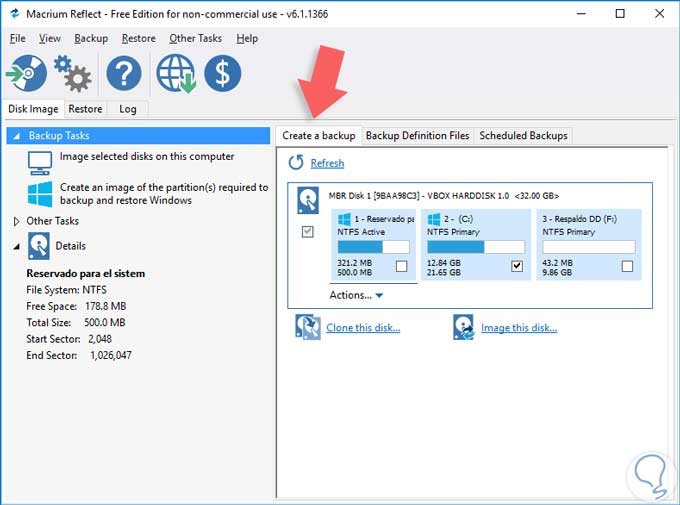Click the Free Space 178.8 MB value
The image size is (680, 505).
[105, 306]
